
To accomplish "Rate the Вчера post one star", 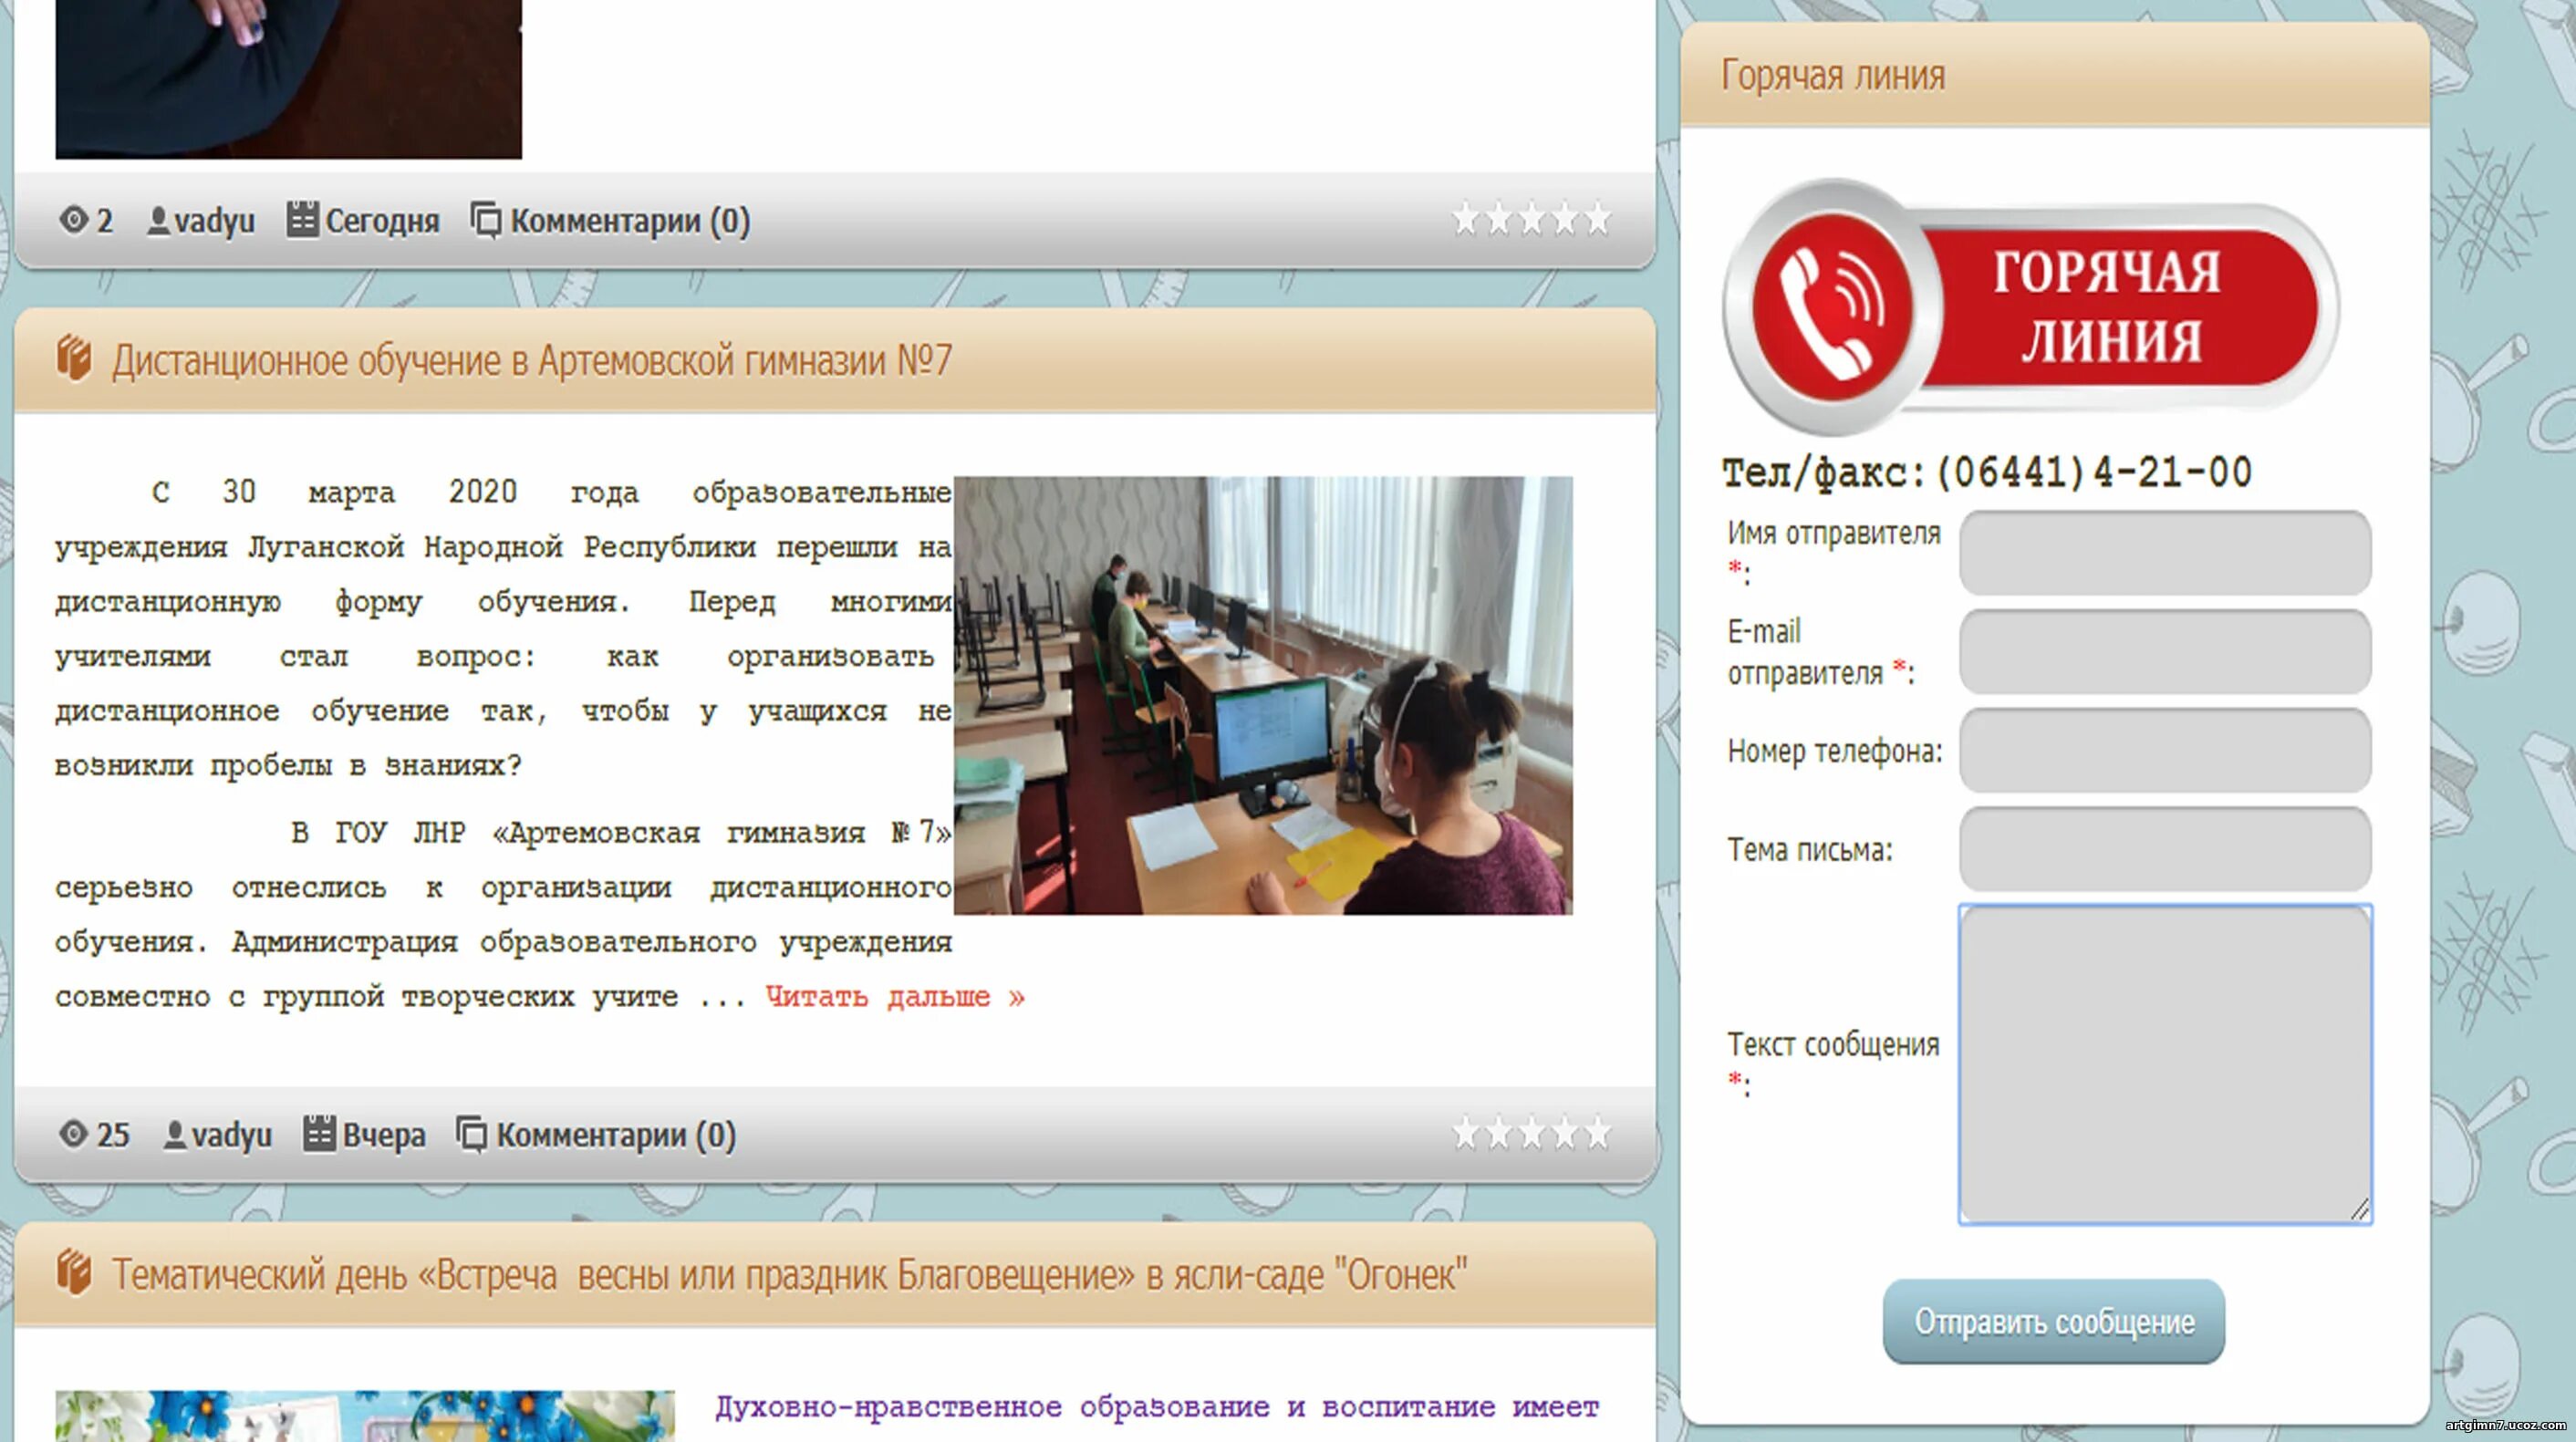I will pos(1465,1133).
